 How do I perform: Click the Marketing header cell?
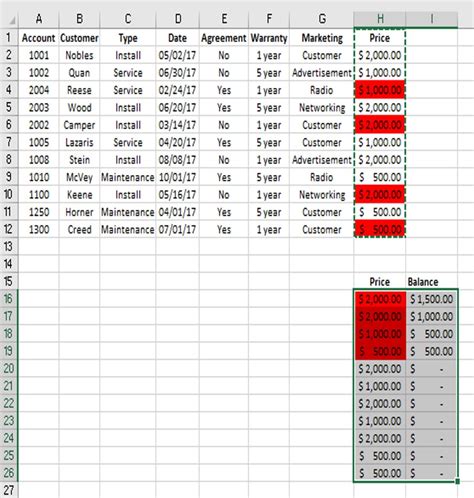[322, 38]
